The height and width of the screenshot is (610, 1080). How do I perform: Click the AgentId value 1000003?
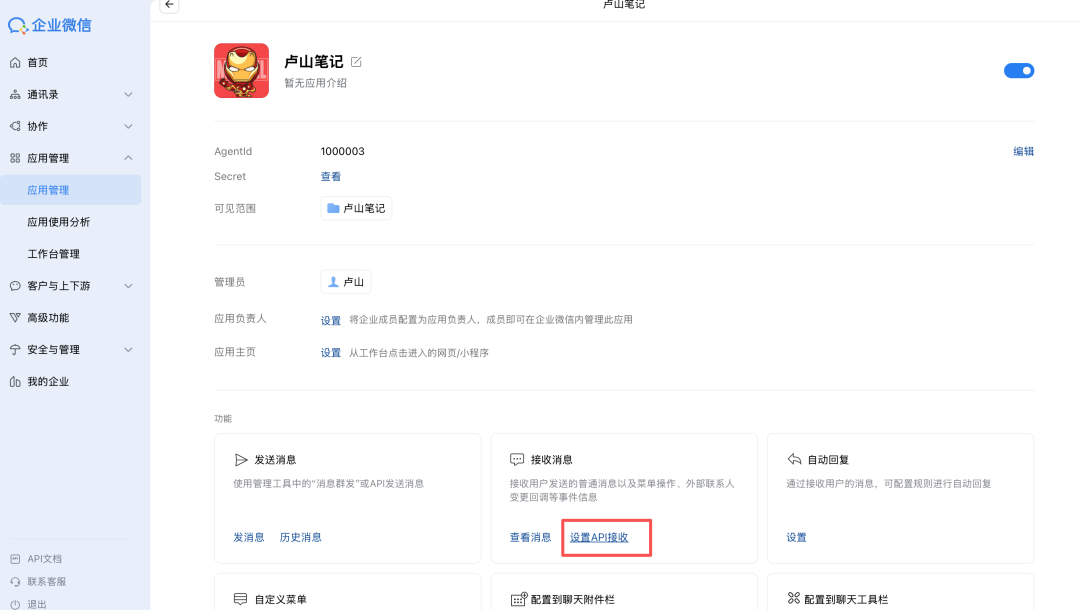(342, 151)
